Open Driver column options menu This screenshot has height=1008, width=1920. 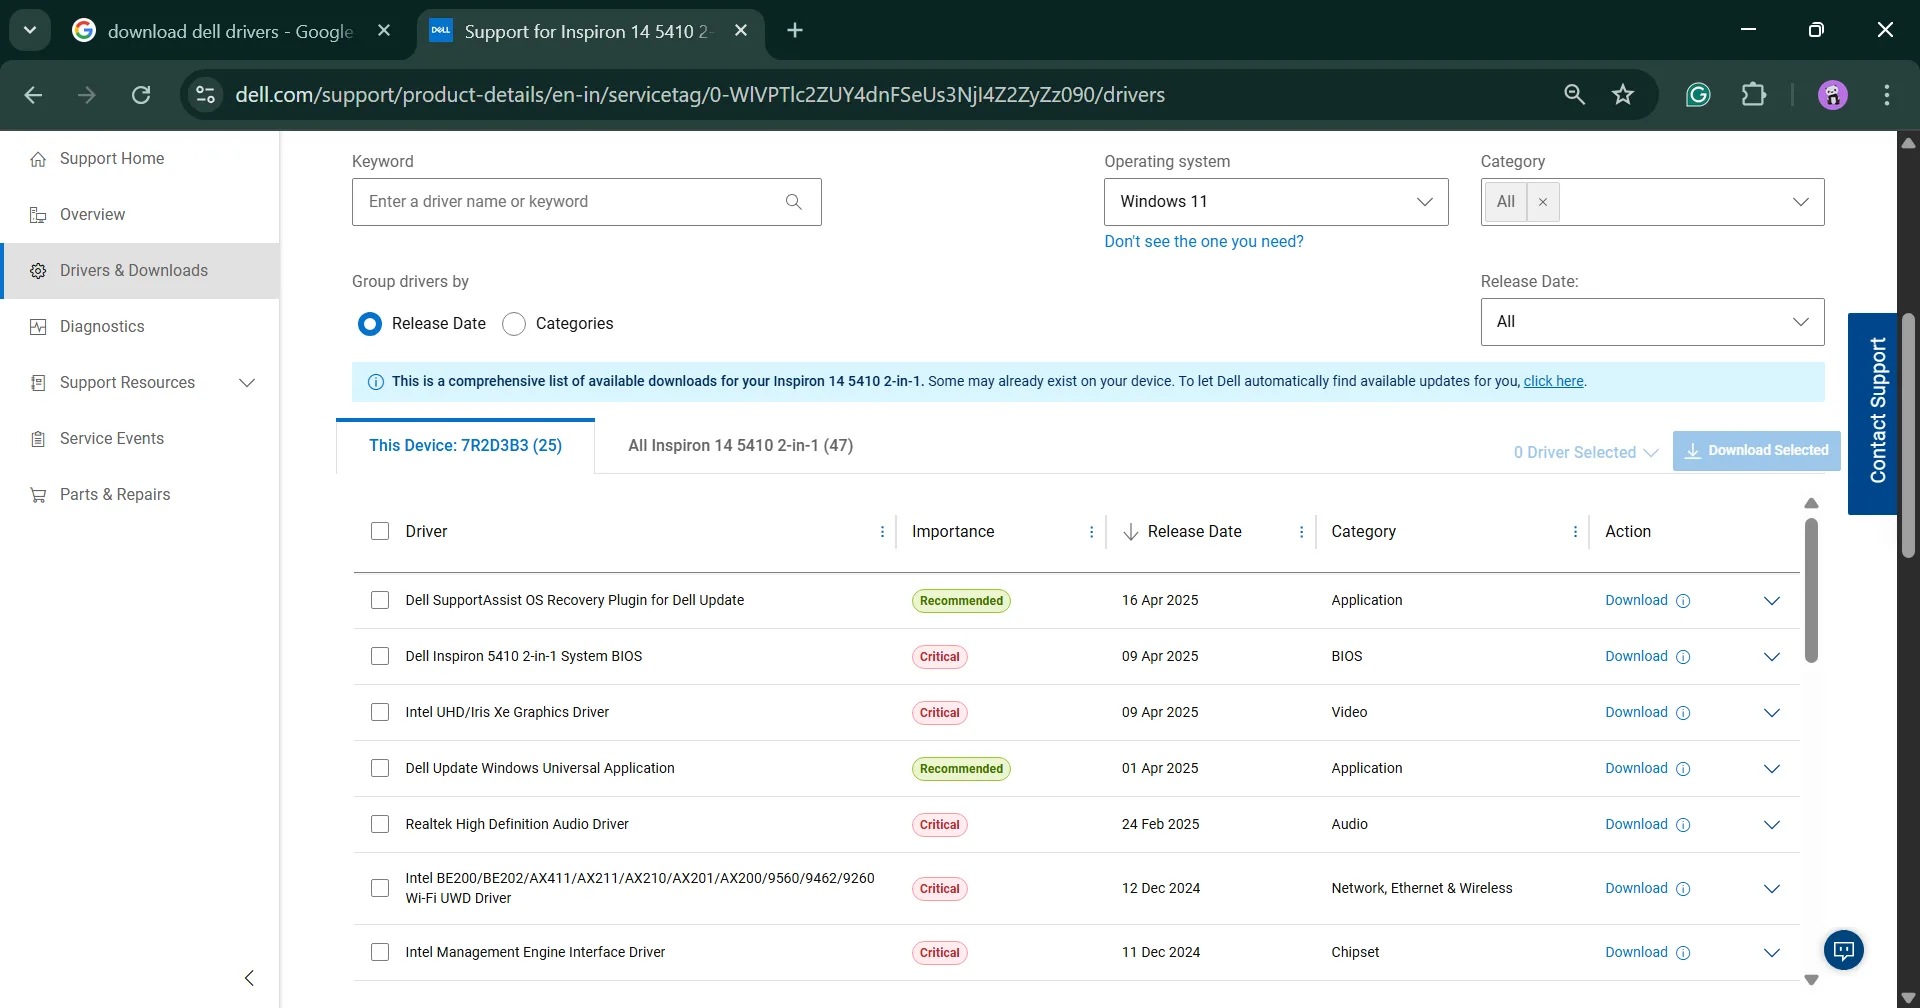point(882,532)
